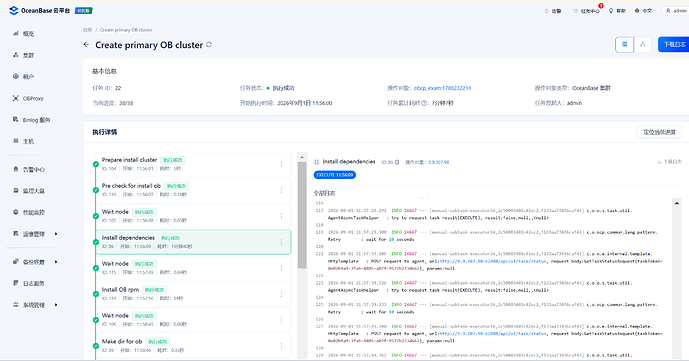This screenshot has width=689, height=361.
Task: Select the 'Install OB rpm' subtask
Action: pyautogui.click(x=193, y=294)
